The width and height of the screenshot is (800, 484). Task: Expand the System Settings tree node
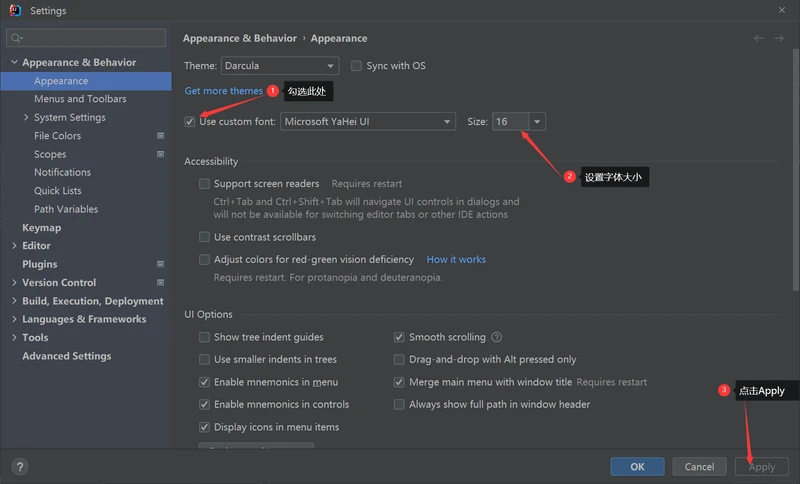(x=26, y=118)
